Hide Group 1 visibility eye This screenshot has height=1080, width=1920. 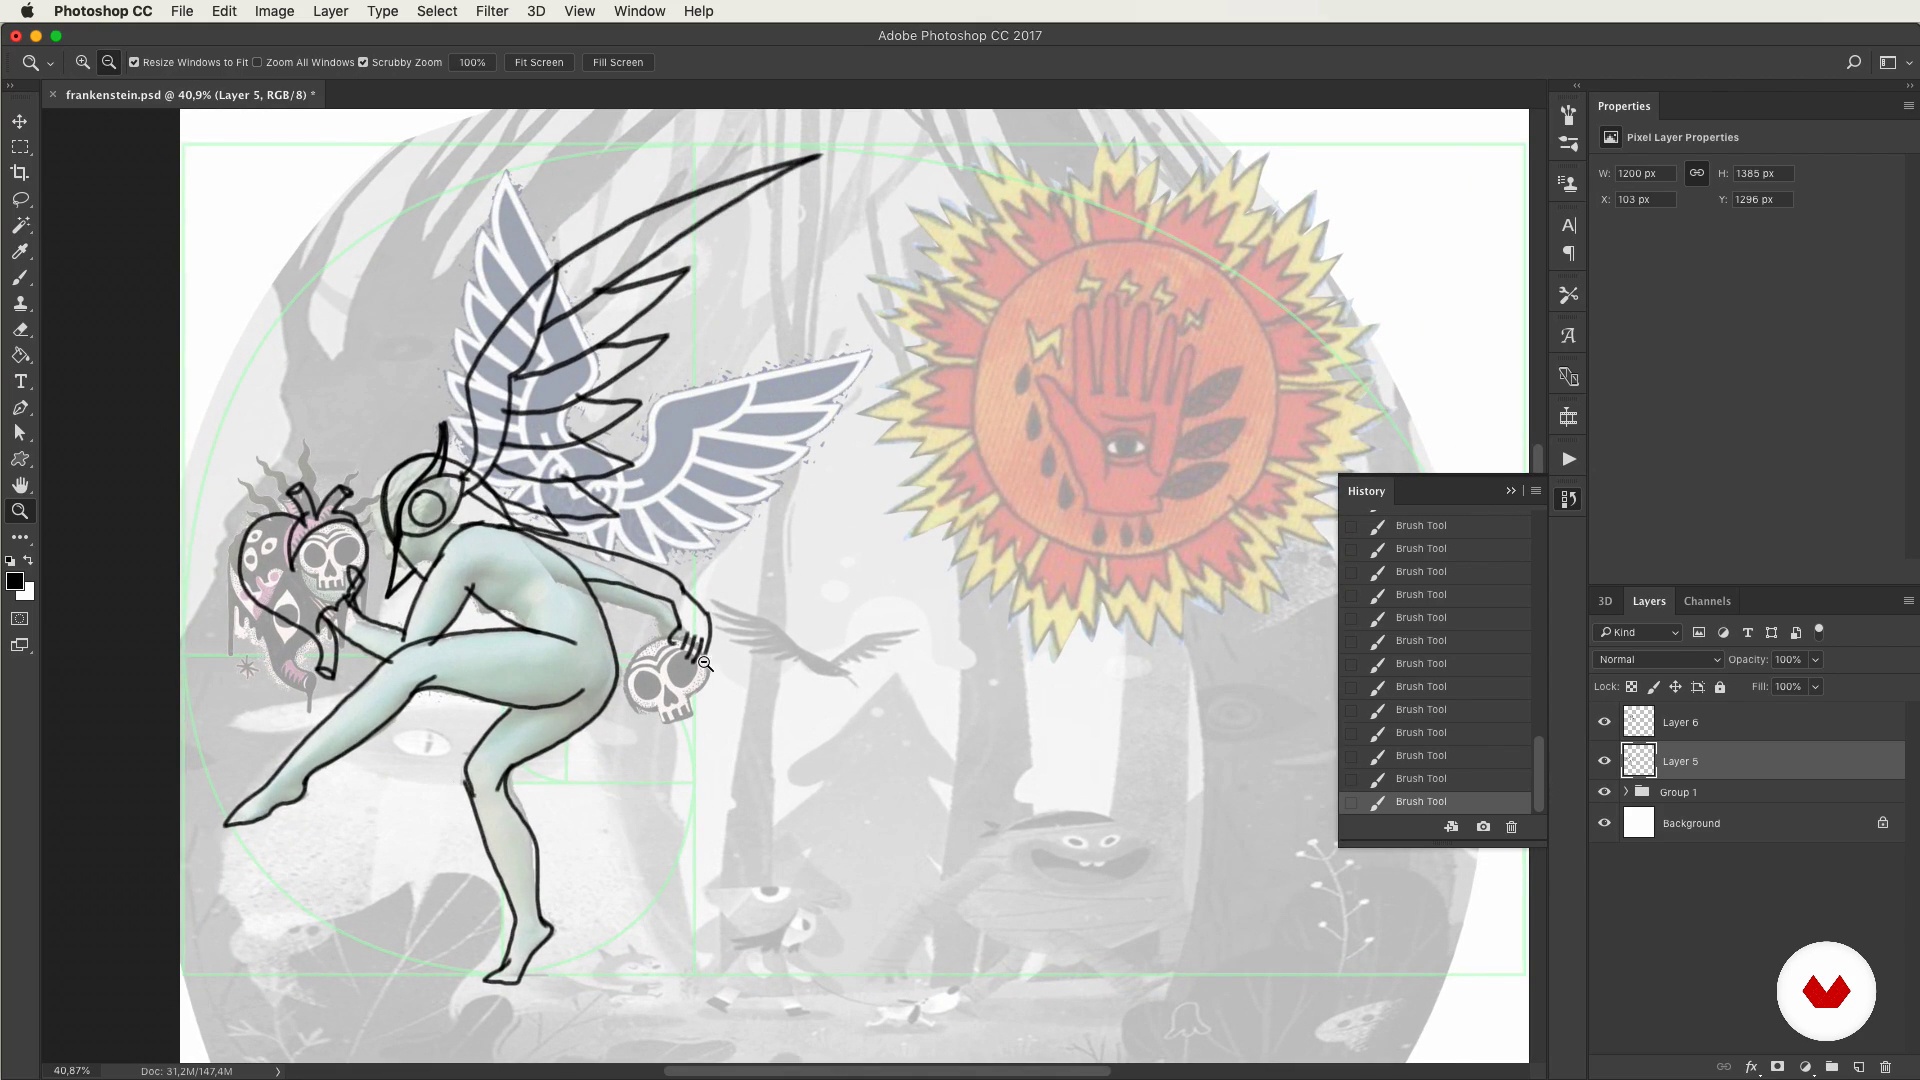[1604, 792]
